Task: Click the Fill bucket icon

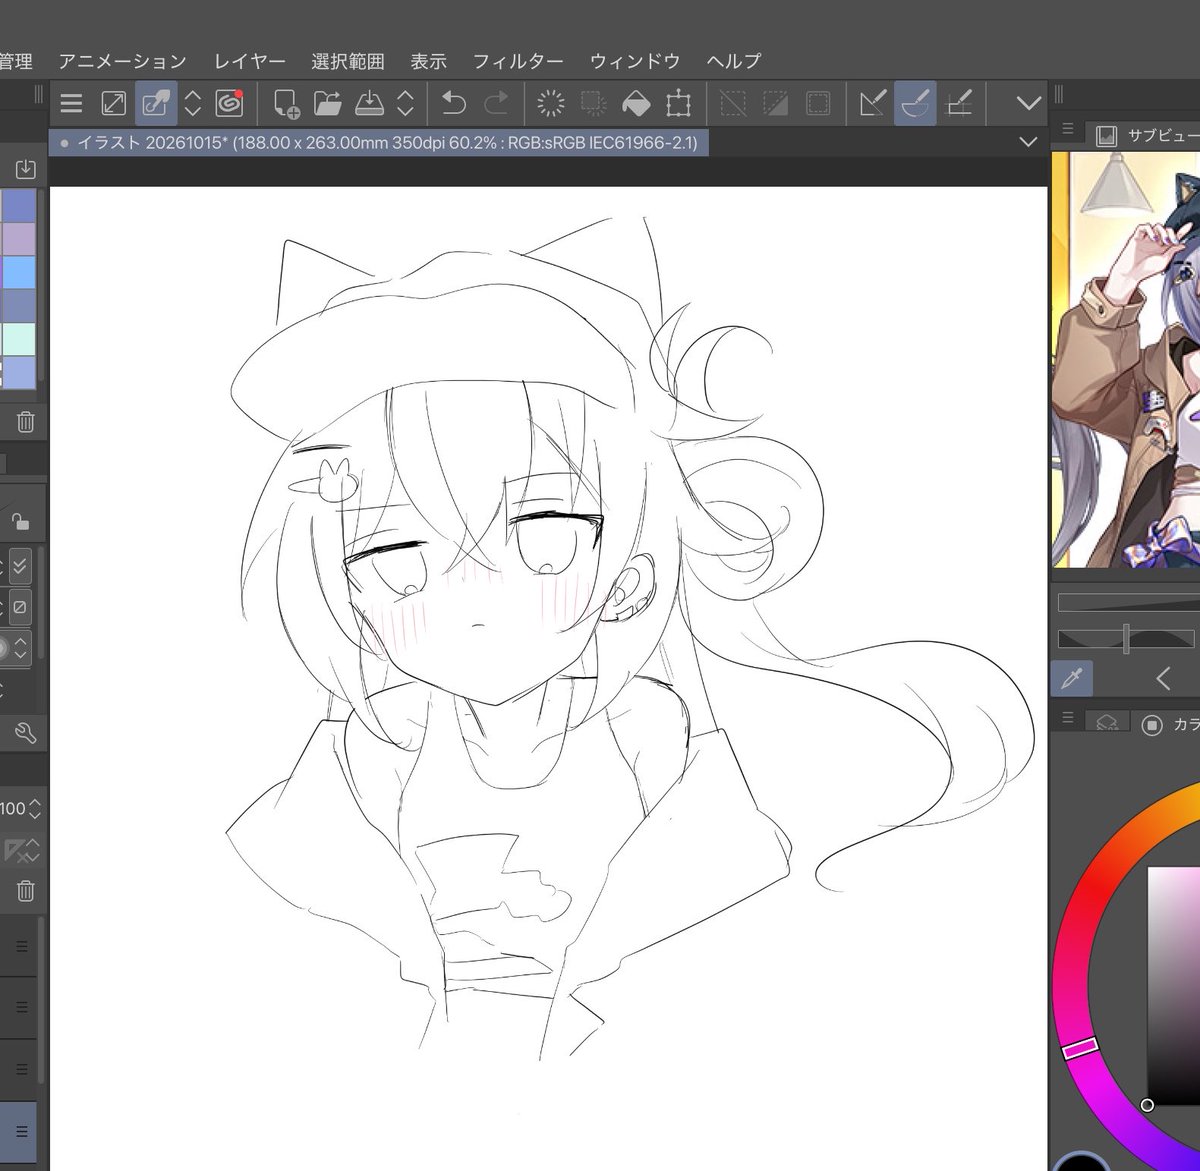Action: click(636, 103)
